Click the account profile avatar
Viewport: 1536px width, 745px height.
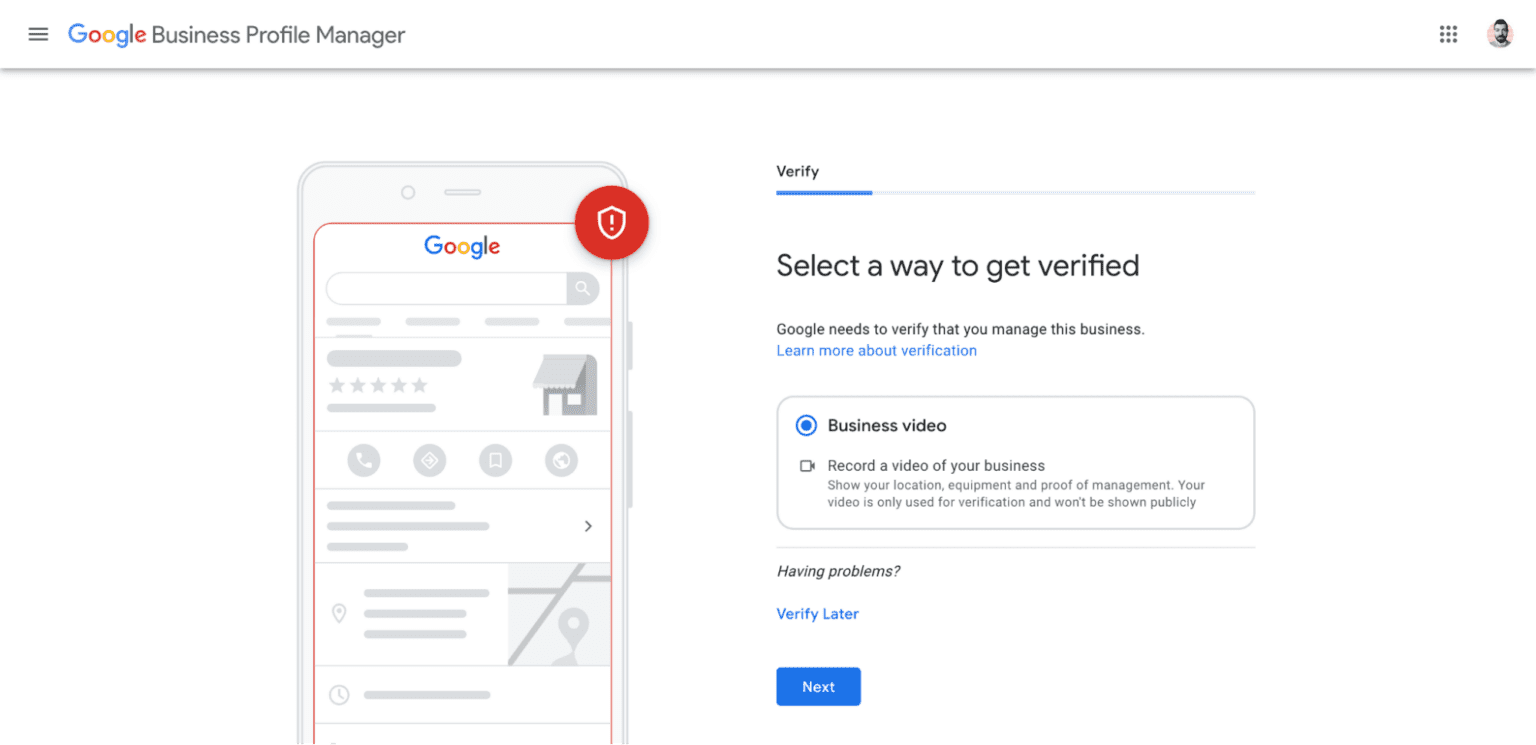[1499, 34]
